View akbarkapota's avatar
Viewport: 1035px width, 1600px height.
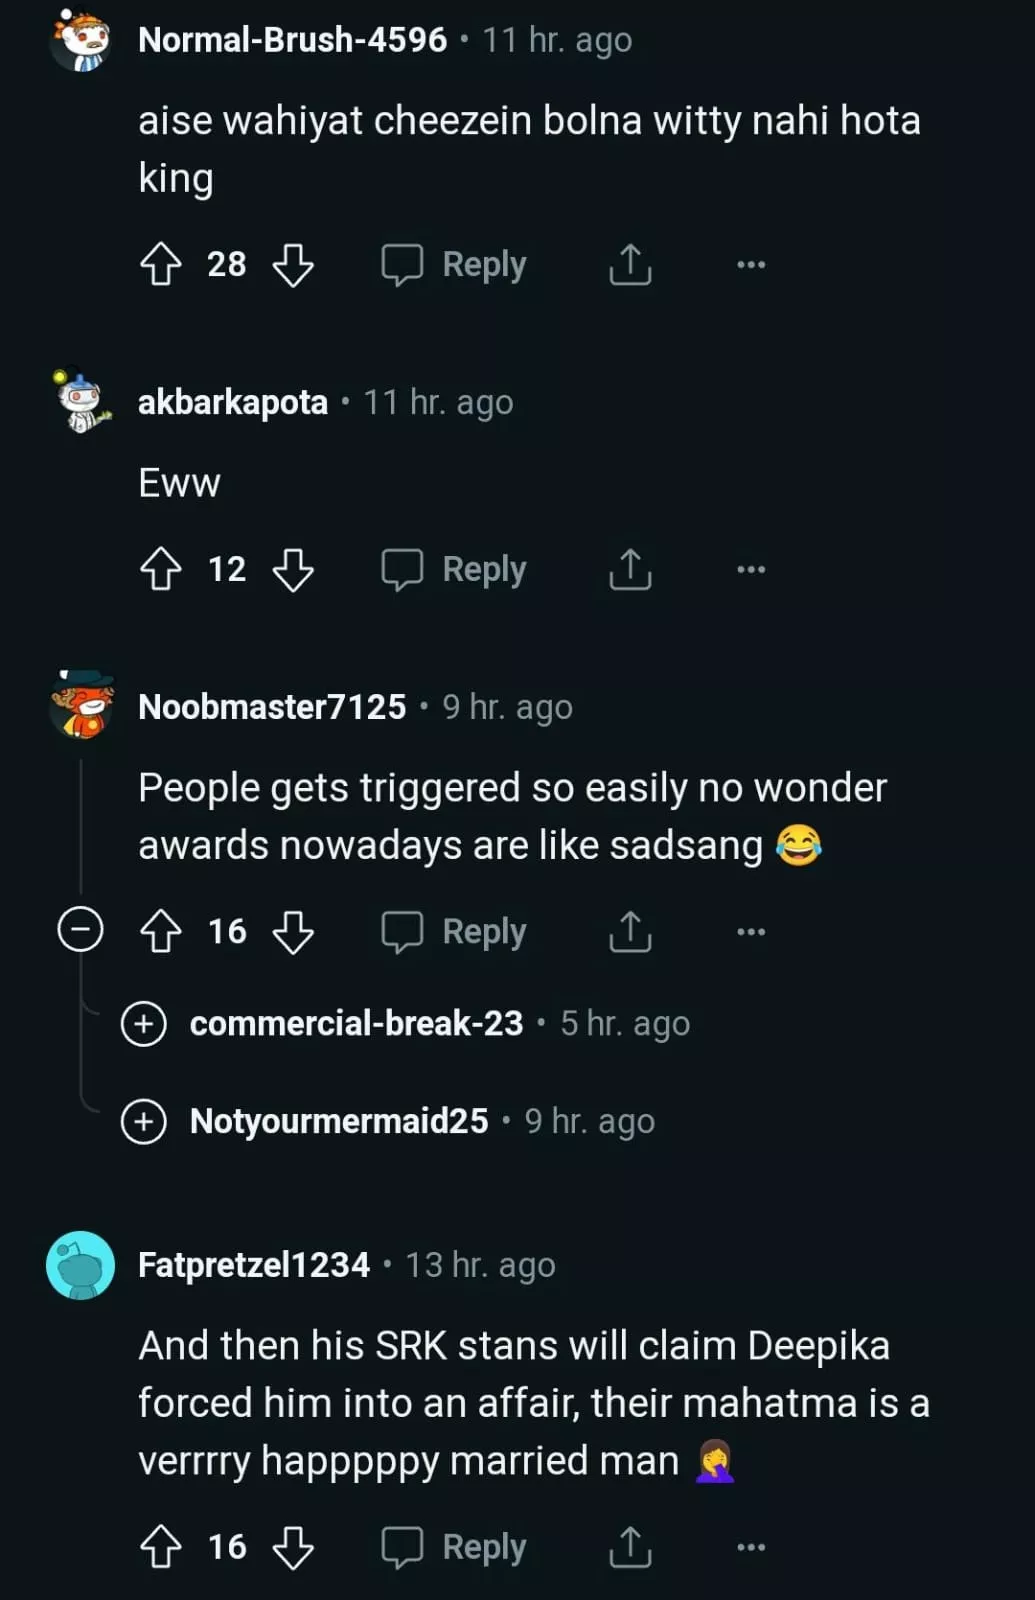pos(81,401)
